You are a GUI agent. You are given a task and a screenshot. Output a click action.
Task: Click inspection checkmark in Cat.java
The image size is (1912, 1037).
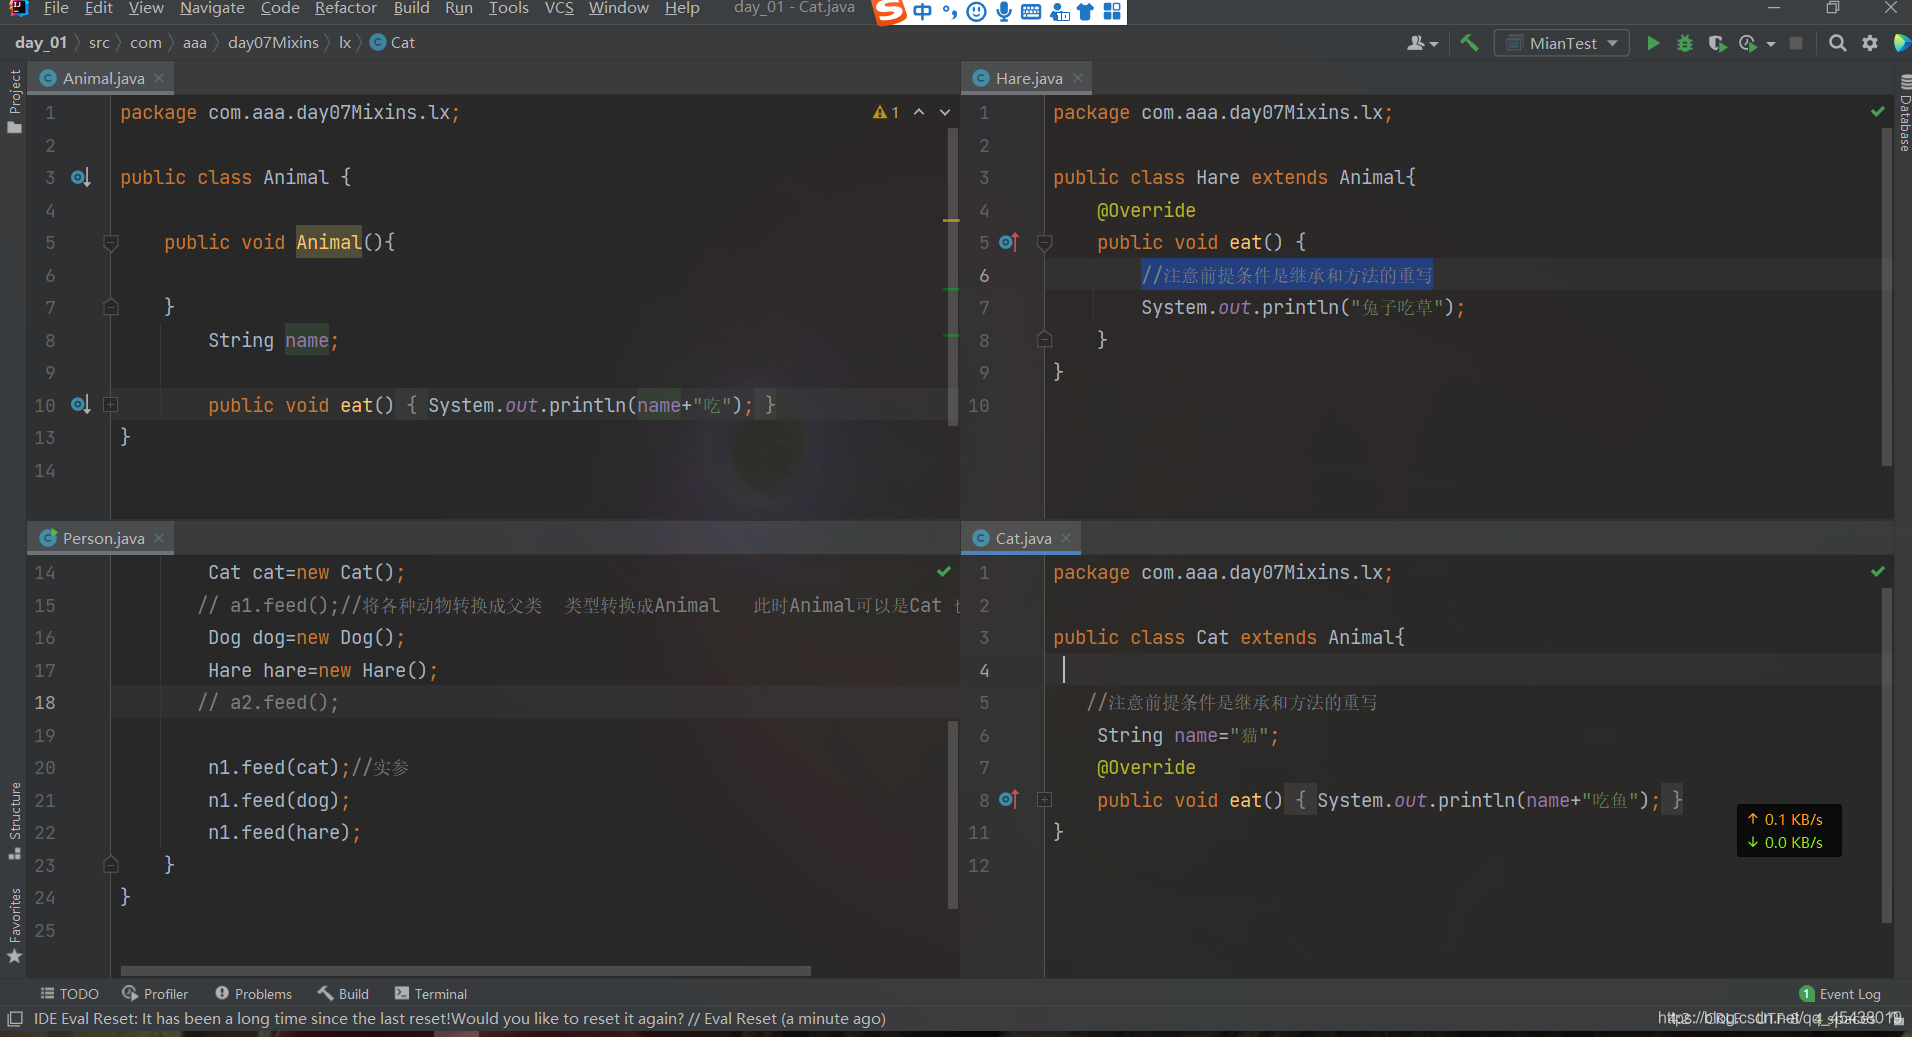pyautogui.click(x=1878, y=572)
